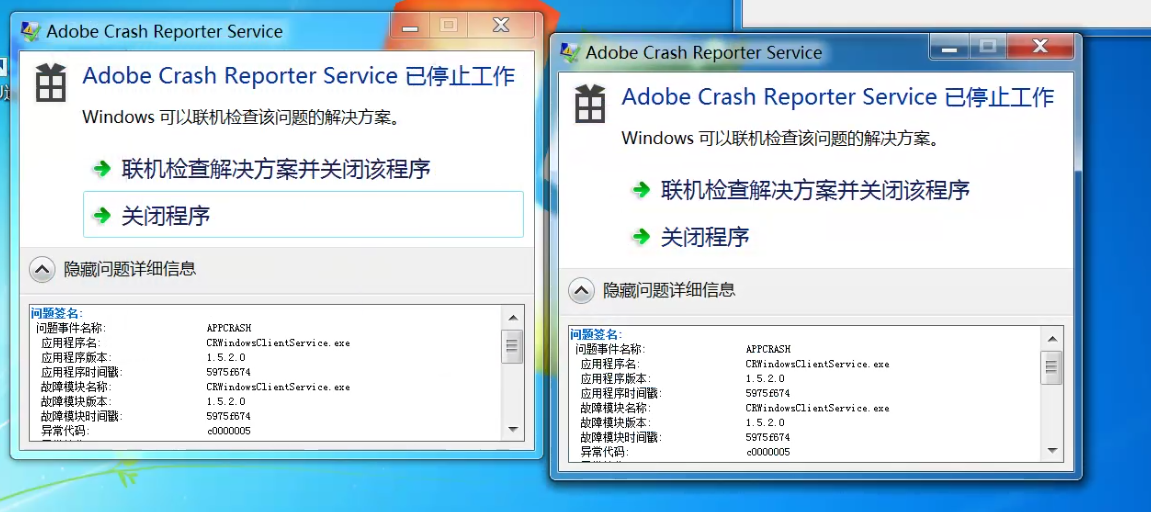Click green arrow beside '联机检查解决方案' in right dialog
The width and height of the screenshot is (1151, 512).
tap(641, 190)
